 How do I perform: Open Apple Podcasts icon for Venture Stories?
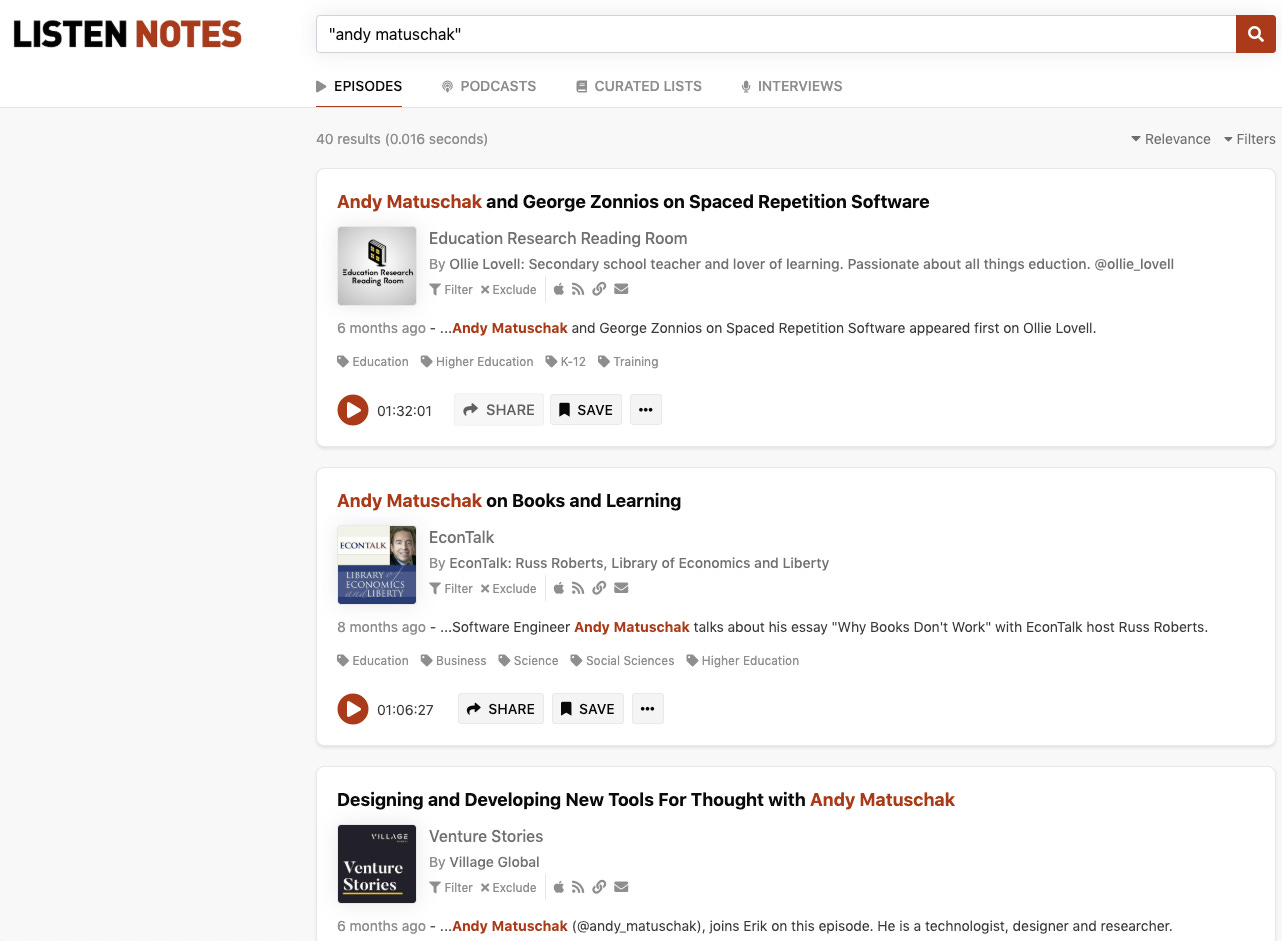pos(559,887)
